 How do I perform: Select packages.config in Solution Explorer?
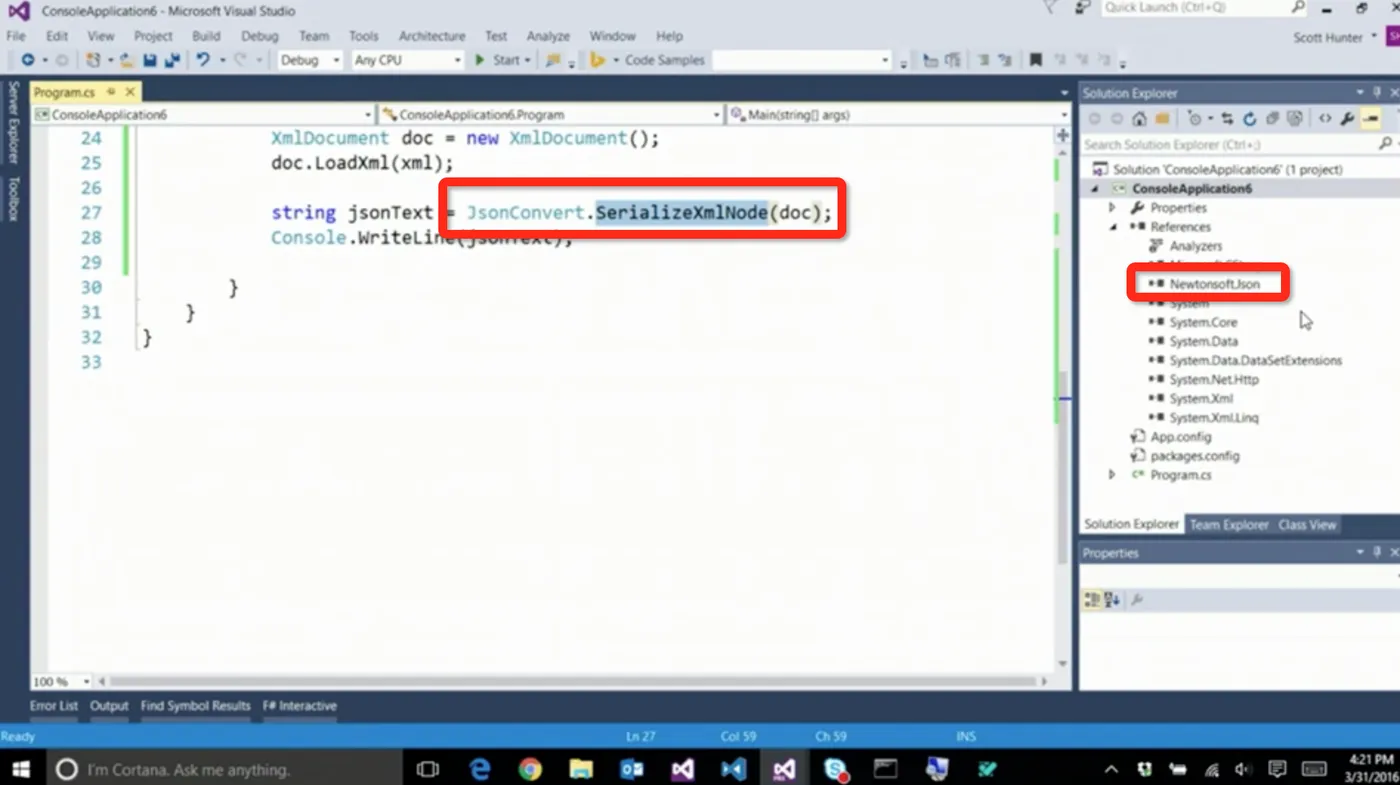[1194, 456]
